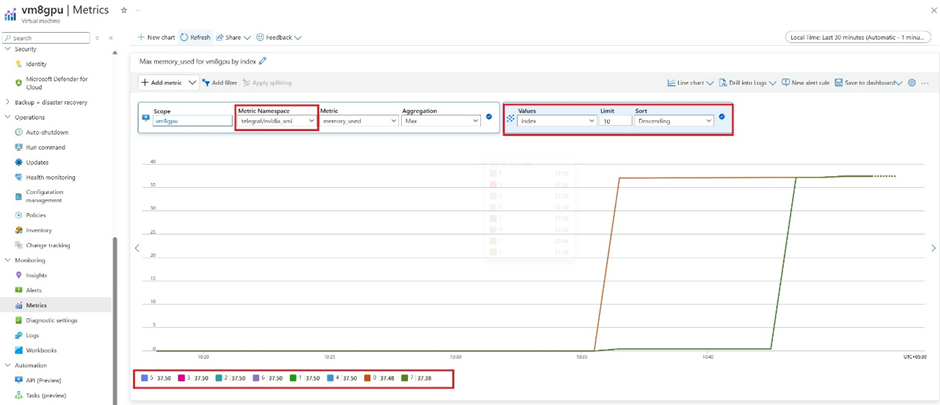Open the Aggregation Max dropdown
This screenshot has width=940, height=405.
click(441, 121)
